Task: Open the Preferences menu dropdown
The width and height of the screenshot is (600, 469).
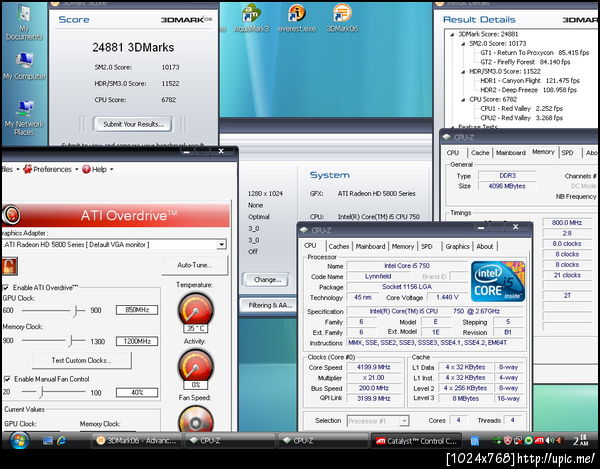Action: pos(51,169)
